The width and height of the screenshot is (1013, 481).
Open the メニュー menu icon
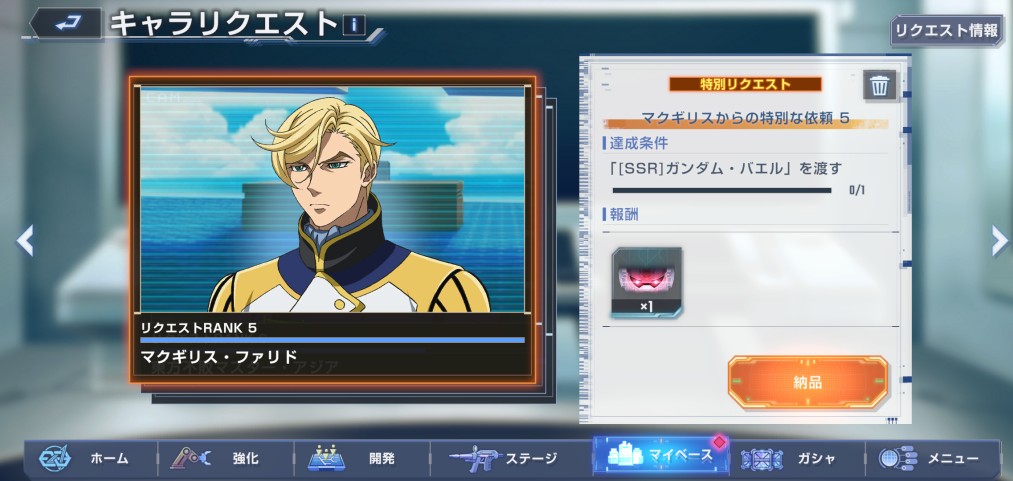[x=898, y=458]
